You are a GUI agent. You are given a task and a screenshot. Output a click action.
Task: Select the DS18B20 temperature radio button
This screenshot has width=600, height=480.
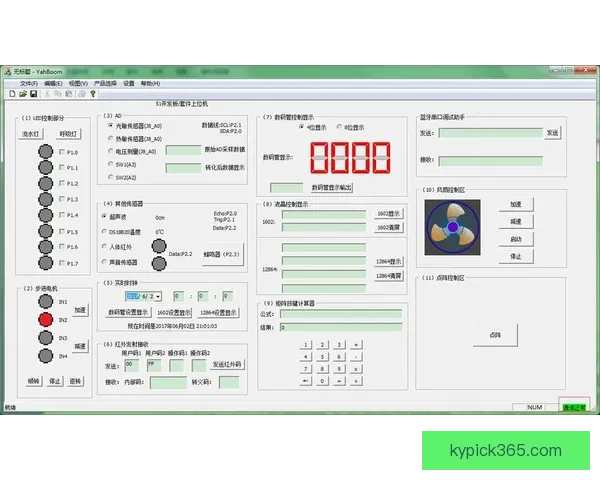(x=105, y=231)
